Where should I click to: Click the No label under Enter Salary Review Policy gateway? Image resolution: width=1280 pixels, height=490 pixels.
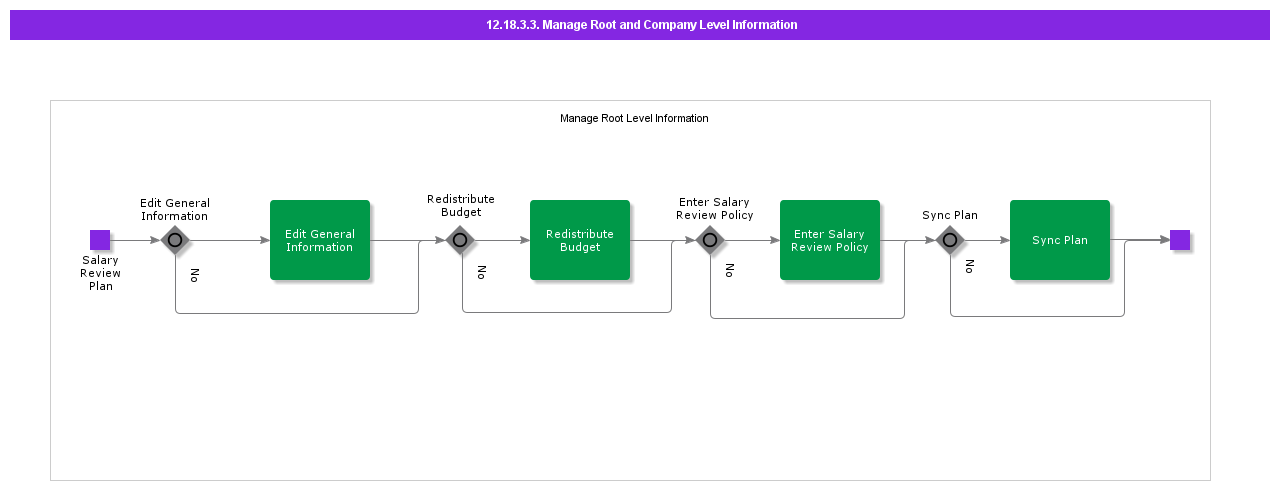(730, 270)
